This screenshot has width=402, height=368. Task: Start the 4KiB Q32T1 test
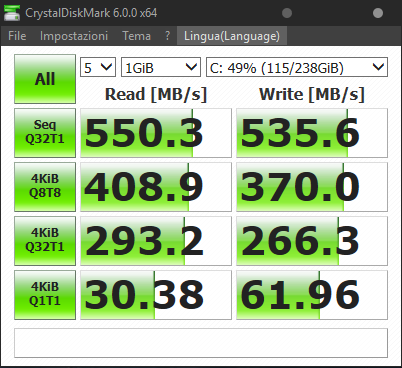(x=45, y=241)
